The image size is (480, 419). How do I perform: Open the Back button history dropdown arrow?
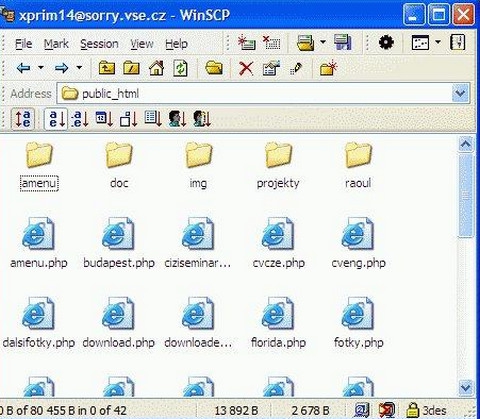(41, 68)
